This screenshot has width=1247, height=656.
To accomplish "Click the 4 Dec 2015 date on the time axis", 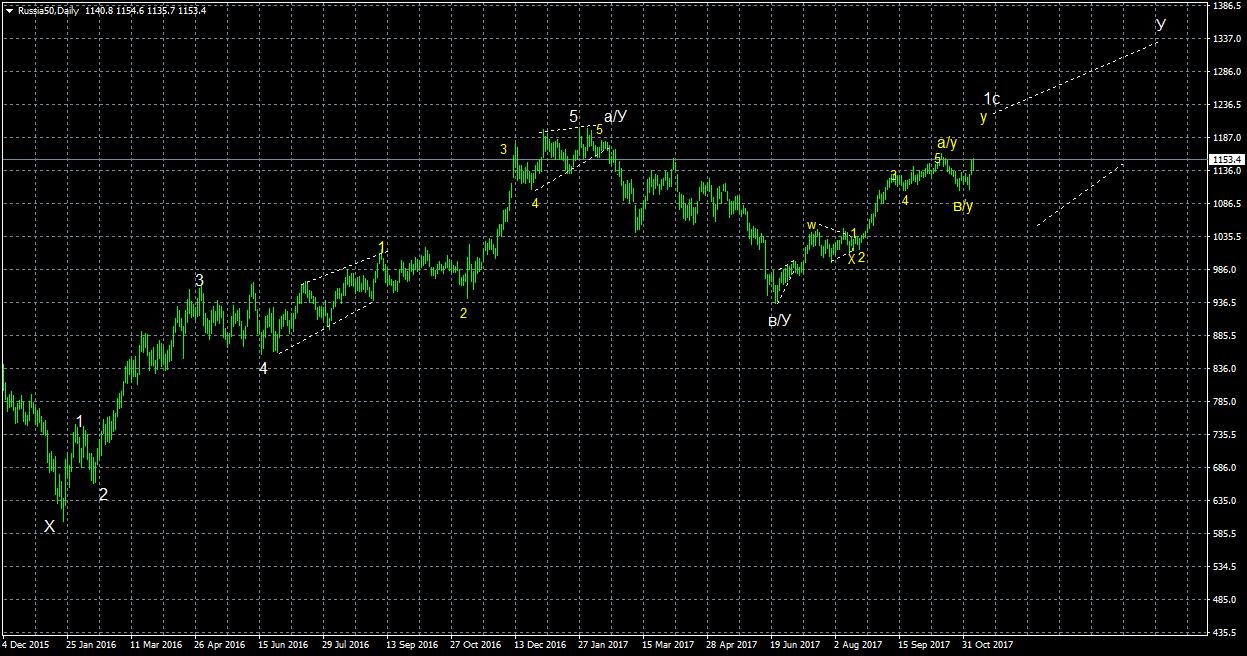I will (x=26, y=646).
